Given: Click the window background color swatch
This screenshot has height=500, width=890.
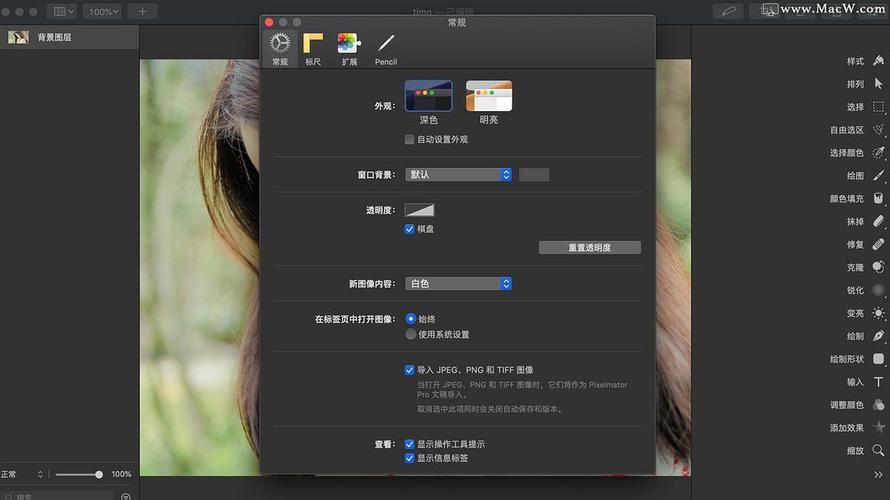Looking at the screenshot, I should click(534, 175).
